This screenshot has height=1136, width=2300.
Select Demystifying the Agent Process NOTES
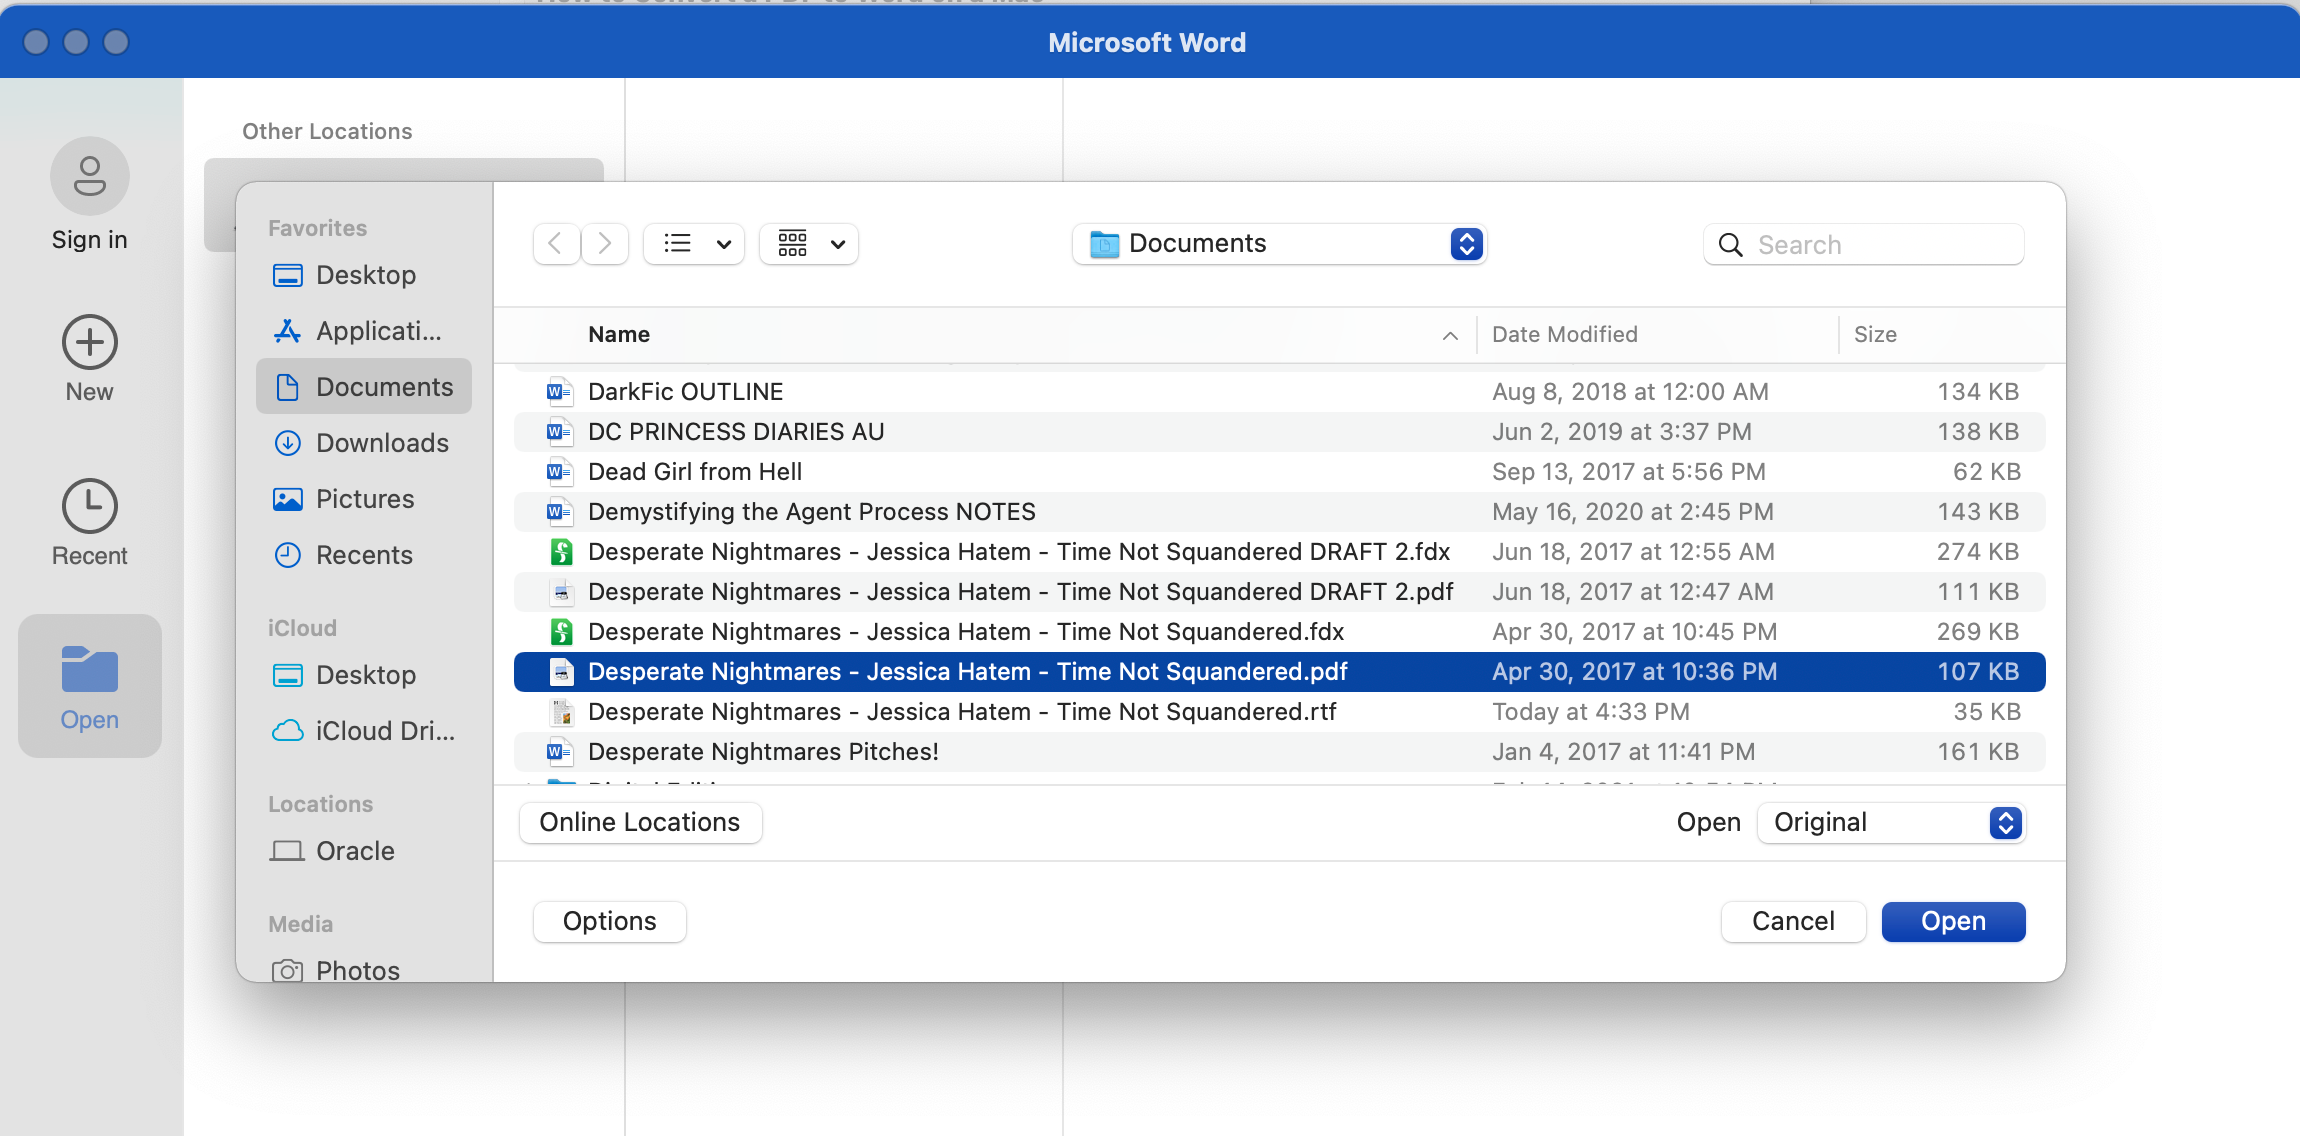811,511
